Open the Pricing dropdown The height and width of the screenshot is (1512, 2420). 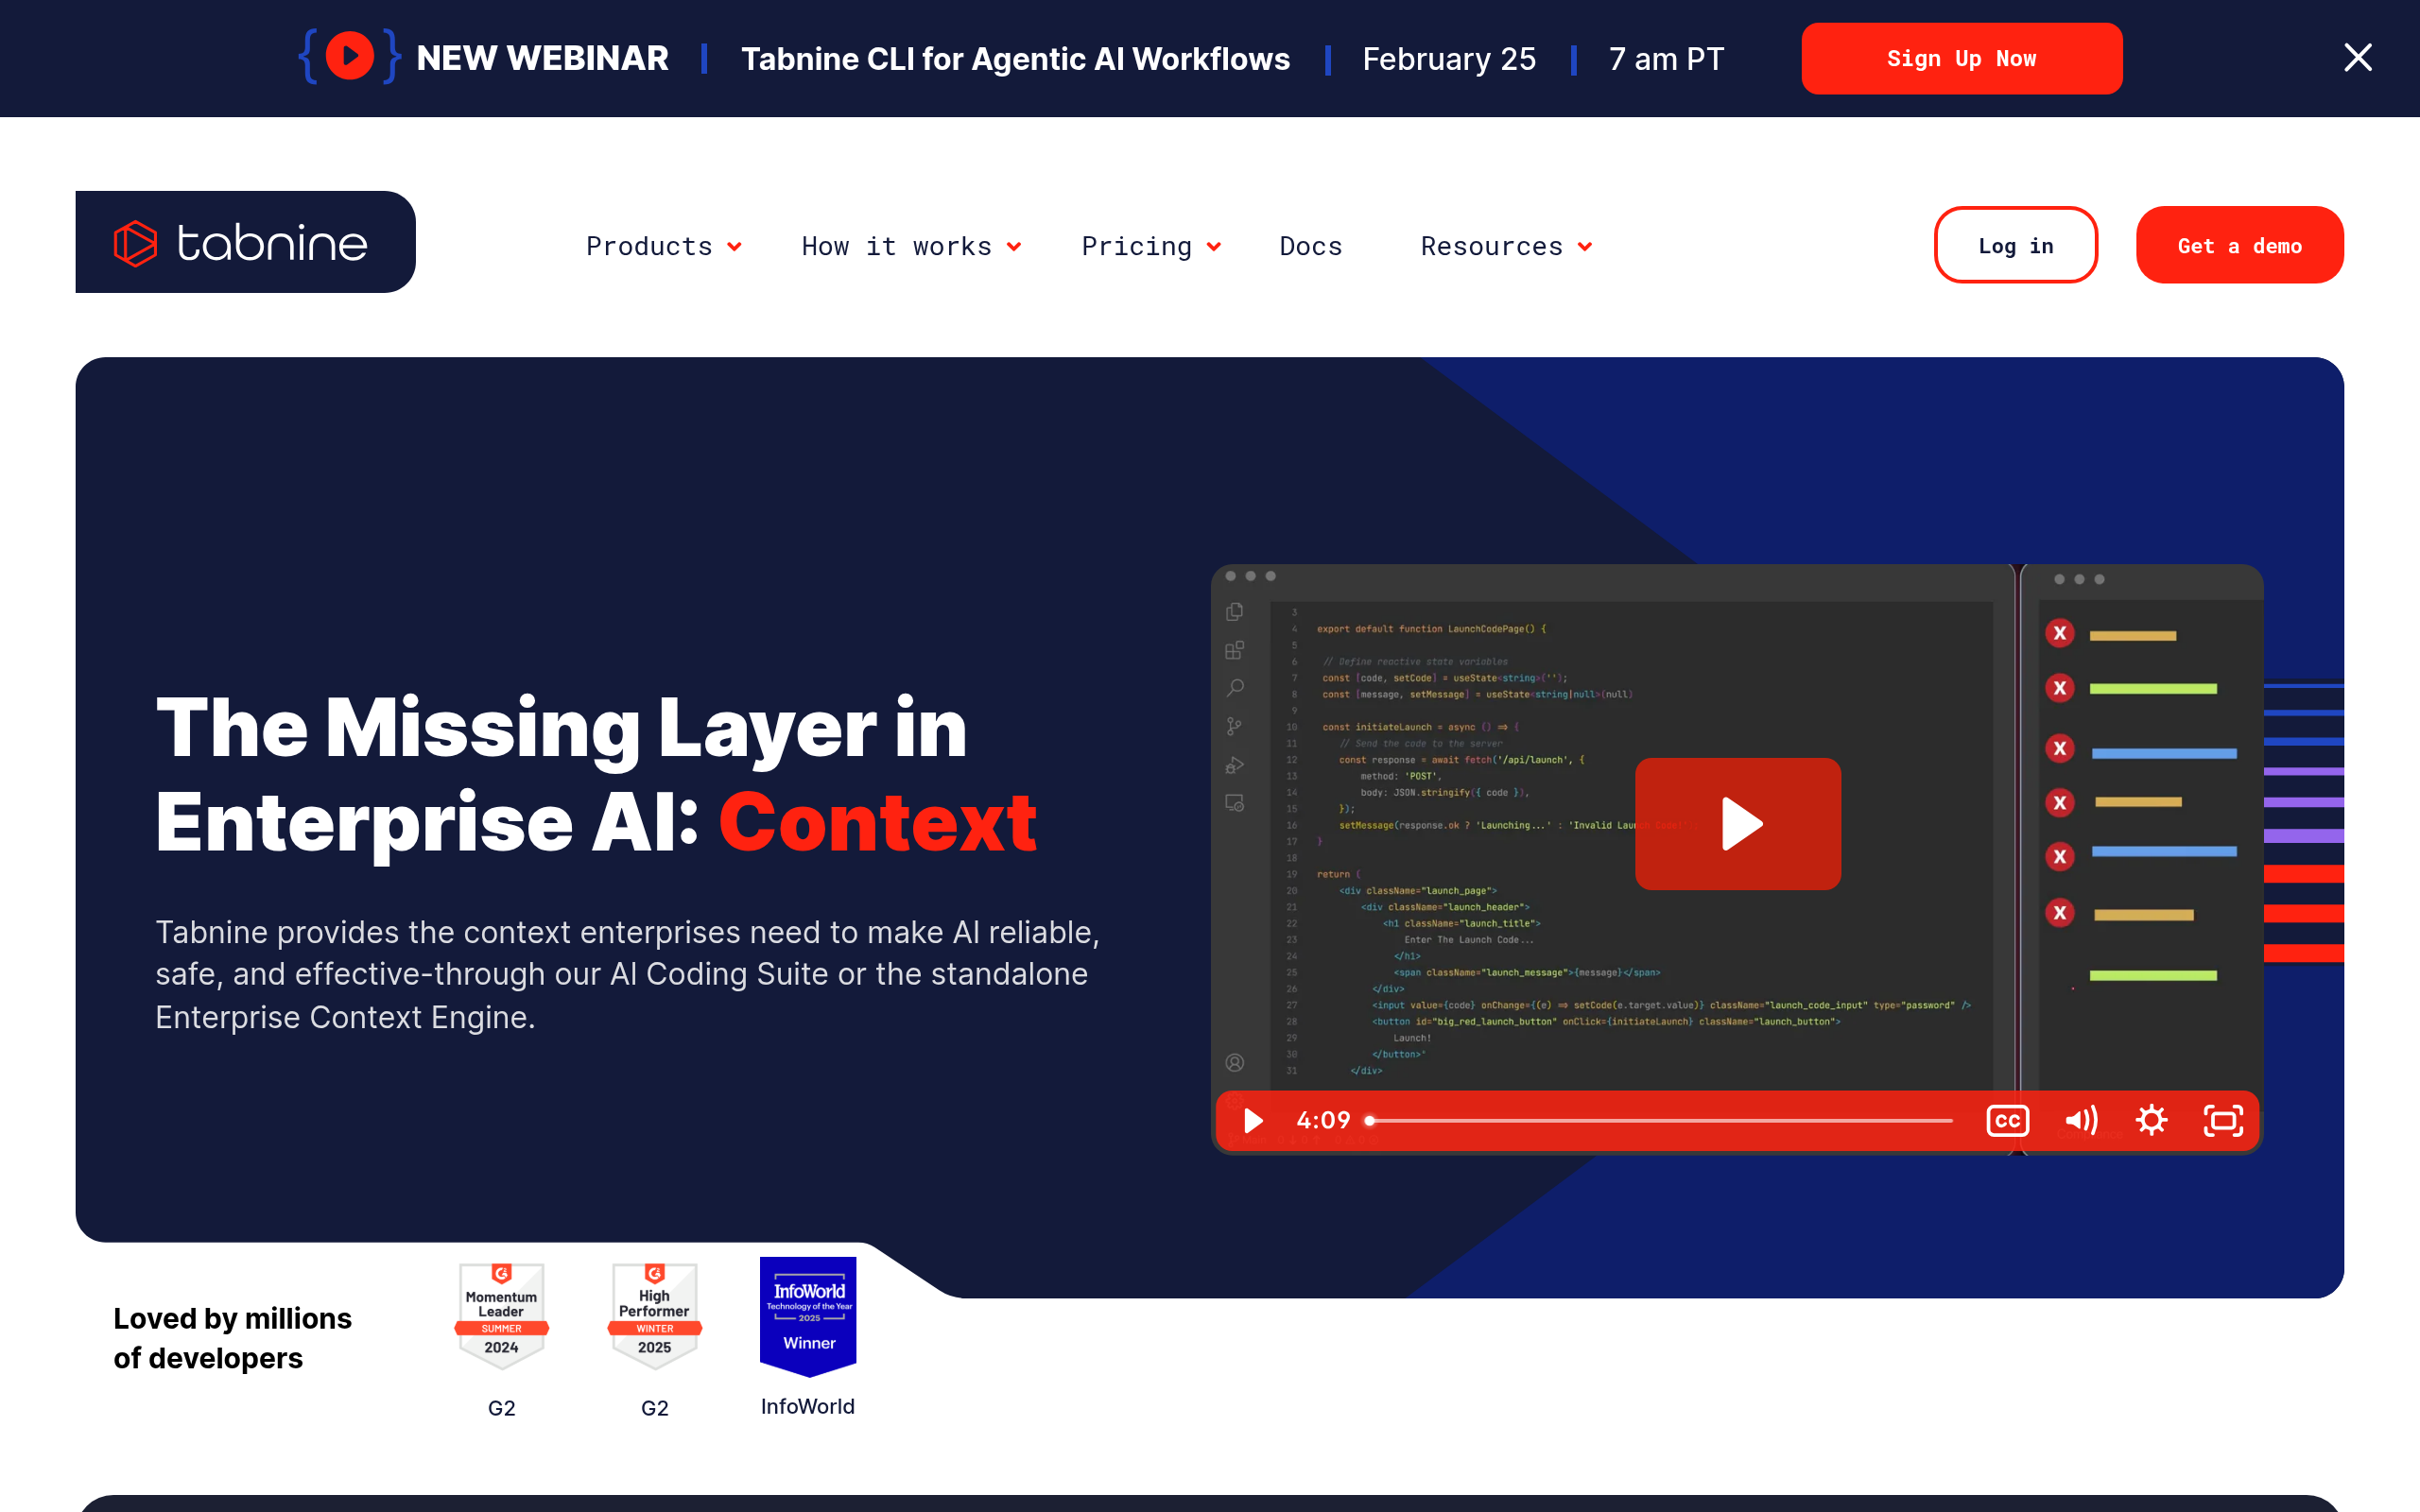click(1150, 246)
